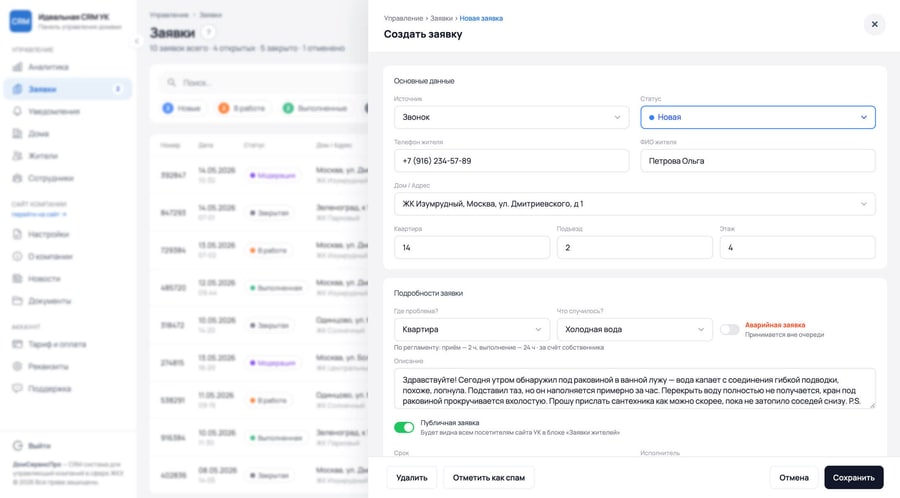Image resolution: width=900 pixels, height=498 pixels.
Task: Turn off the Публичная заявка switch
Action: click(x=404, y=427)
